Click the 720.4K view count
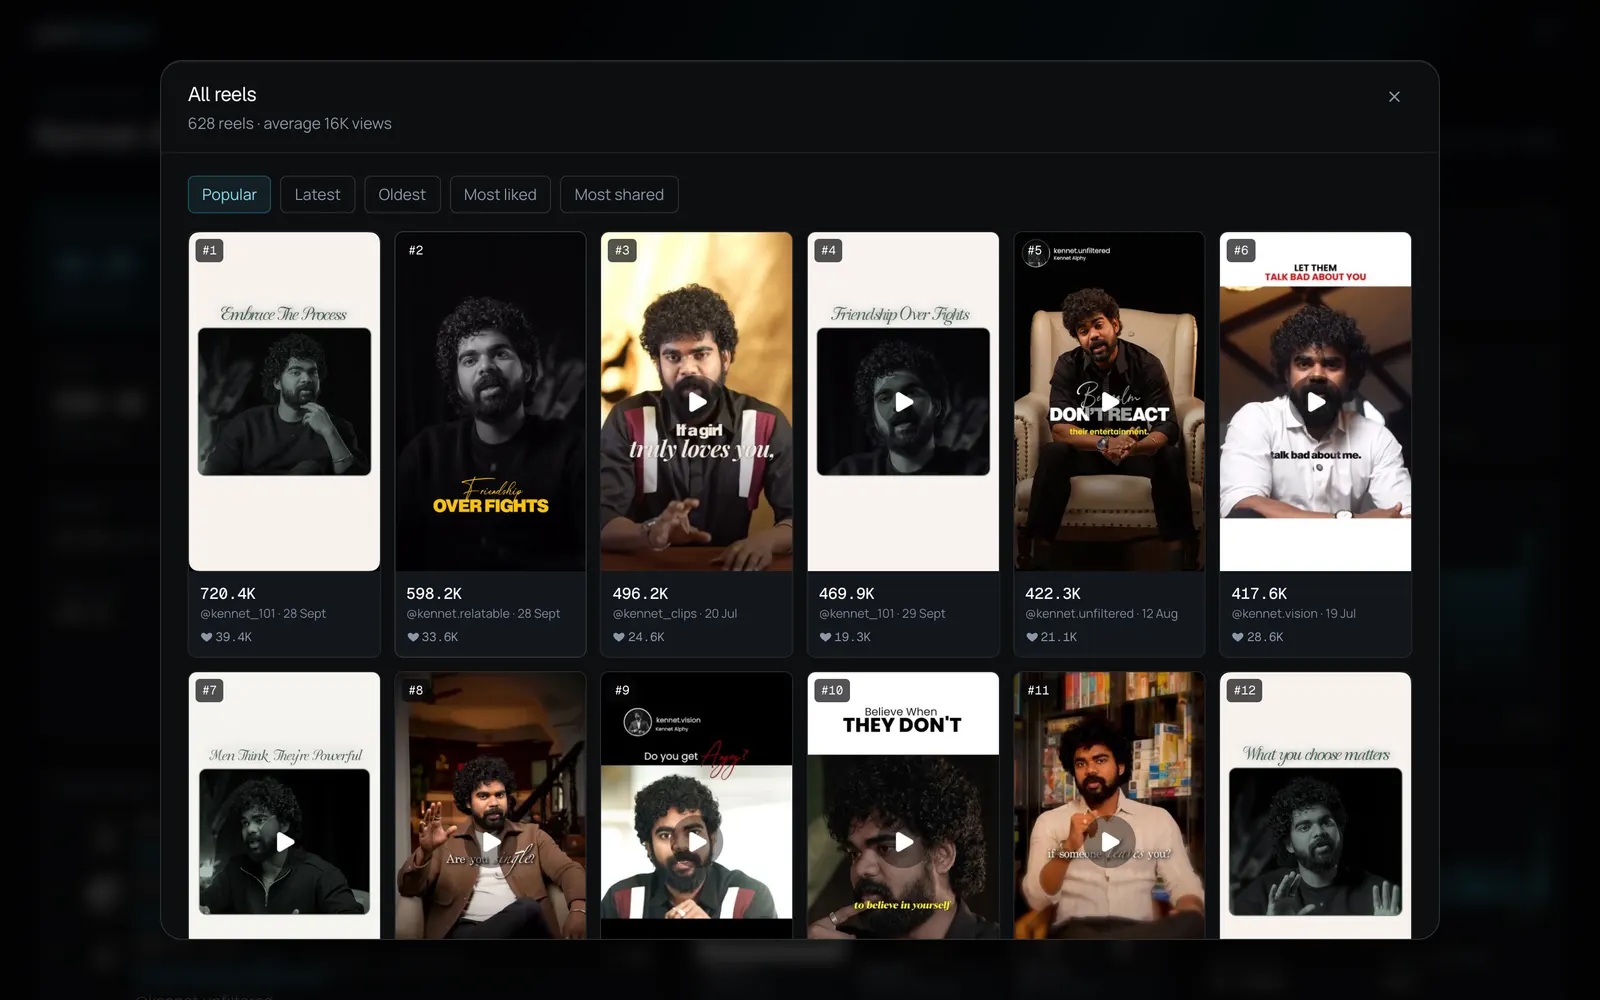Image resolution: width=1600 pixels, height=1000 pixels. click(x=228, y=593)
